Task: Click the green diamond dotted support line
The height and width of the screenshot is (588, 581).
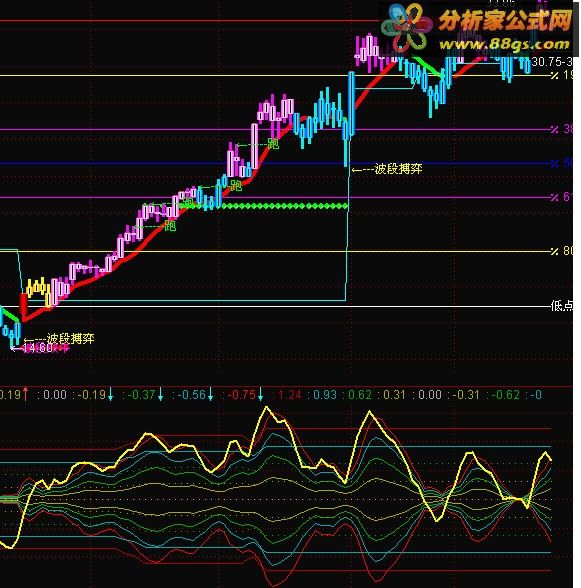Action: pos(285,206)
